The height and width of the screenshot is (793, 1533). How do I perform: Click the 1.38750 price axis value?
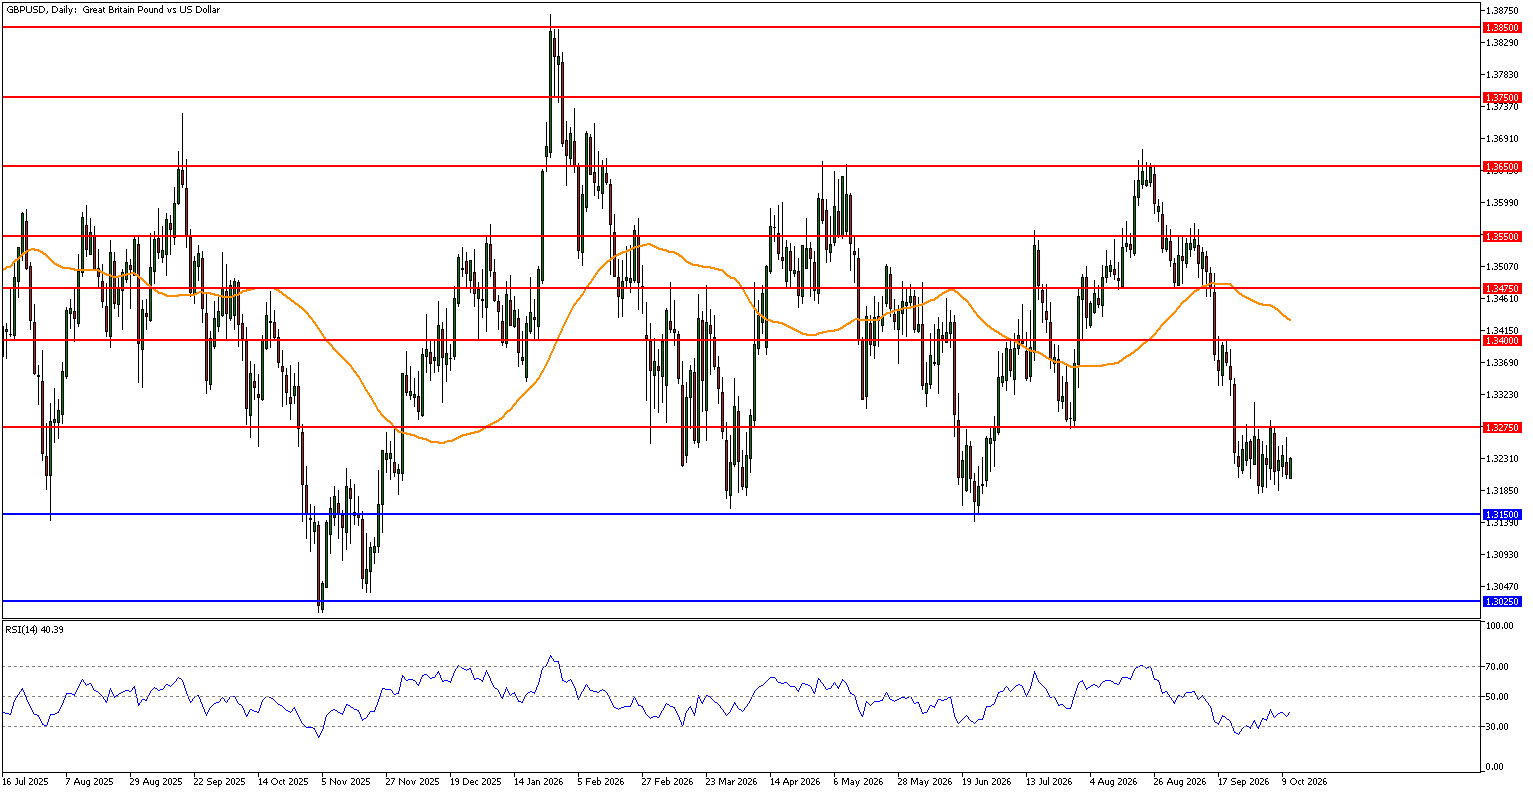coord(1502,10)
